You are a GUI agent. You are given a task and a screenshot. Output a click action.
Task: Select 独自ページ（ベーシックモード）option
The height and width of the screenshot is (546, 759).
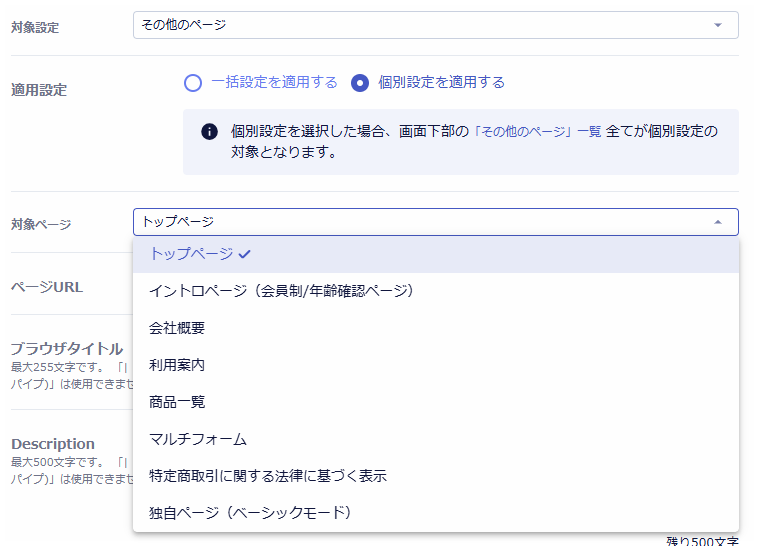[250, 513]
